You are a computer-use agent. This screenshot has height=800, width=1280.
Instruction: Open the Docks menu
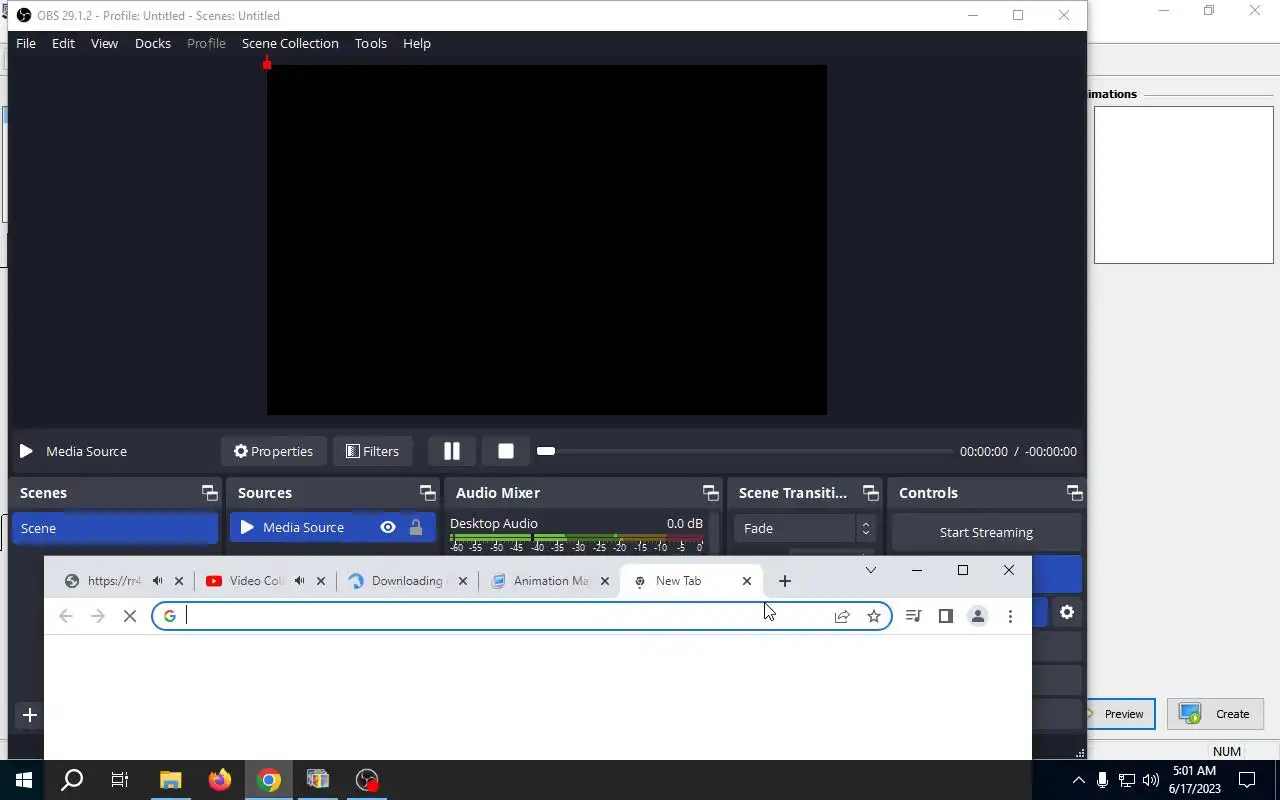pos(153,43)
